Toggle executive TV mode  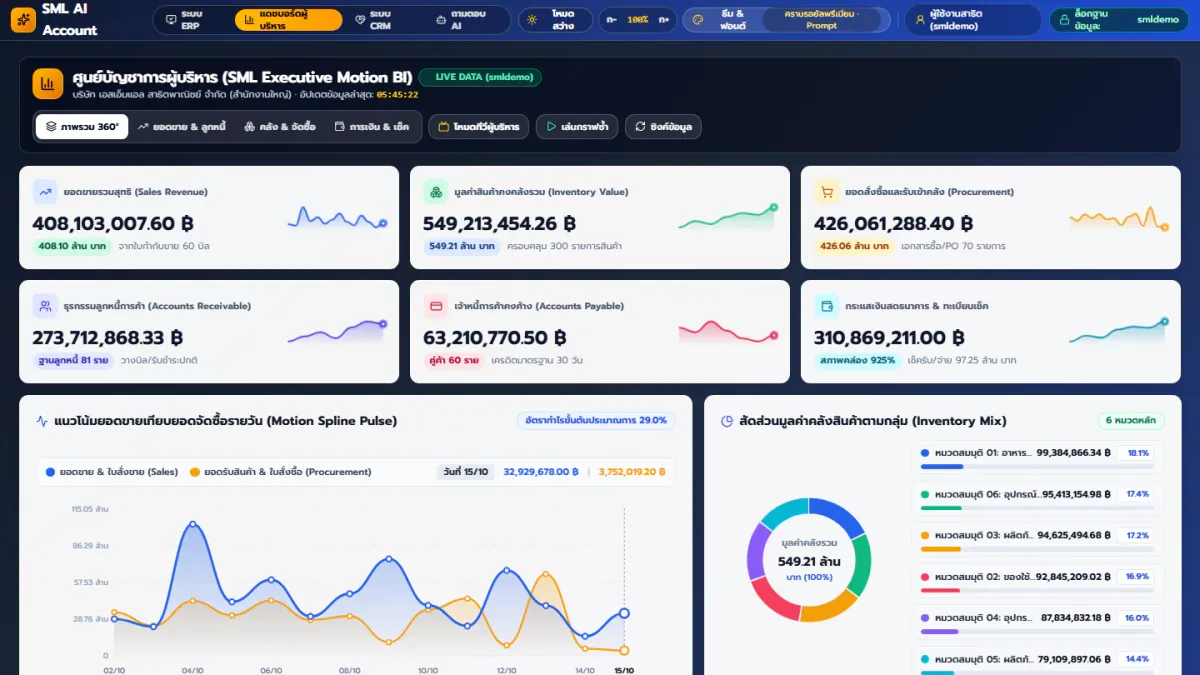(x=478, y=127)
